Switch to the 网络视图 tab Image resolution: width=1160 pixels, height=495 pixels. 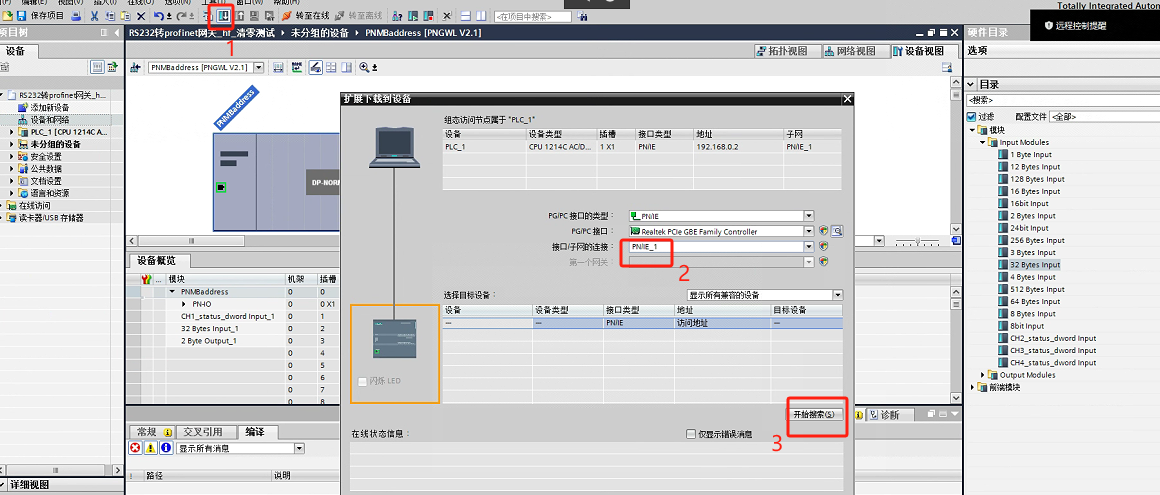(854, 51)
